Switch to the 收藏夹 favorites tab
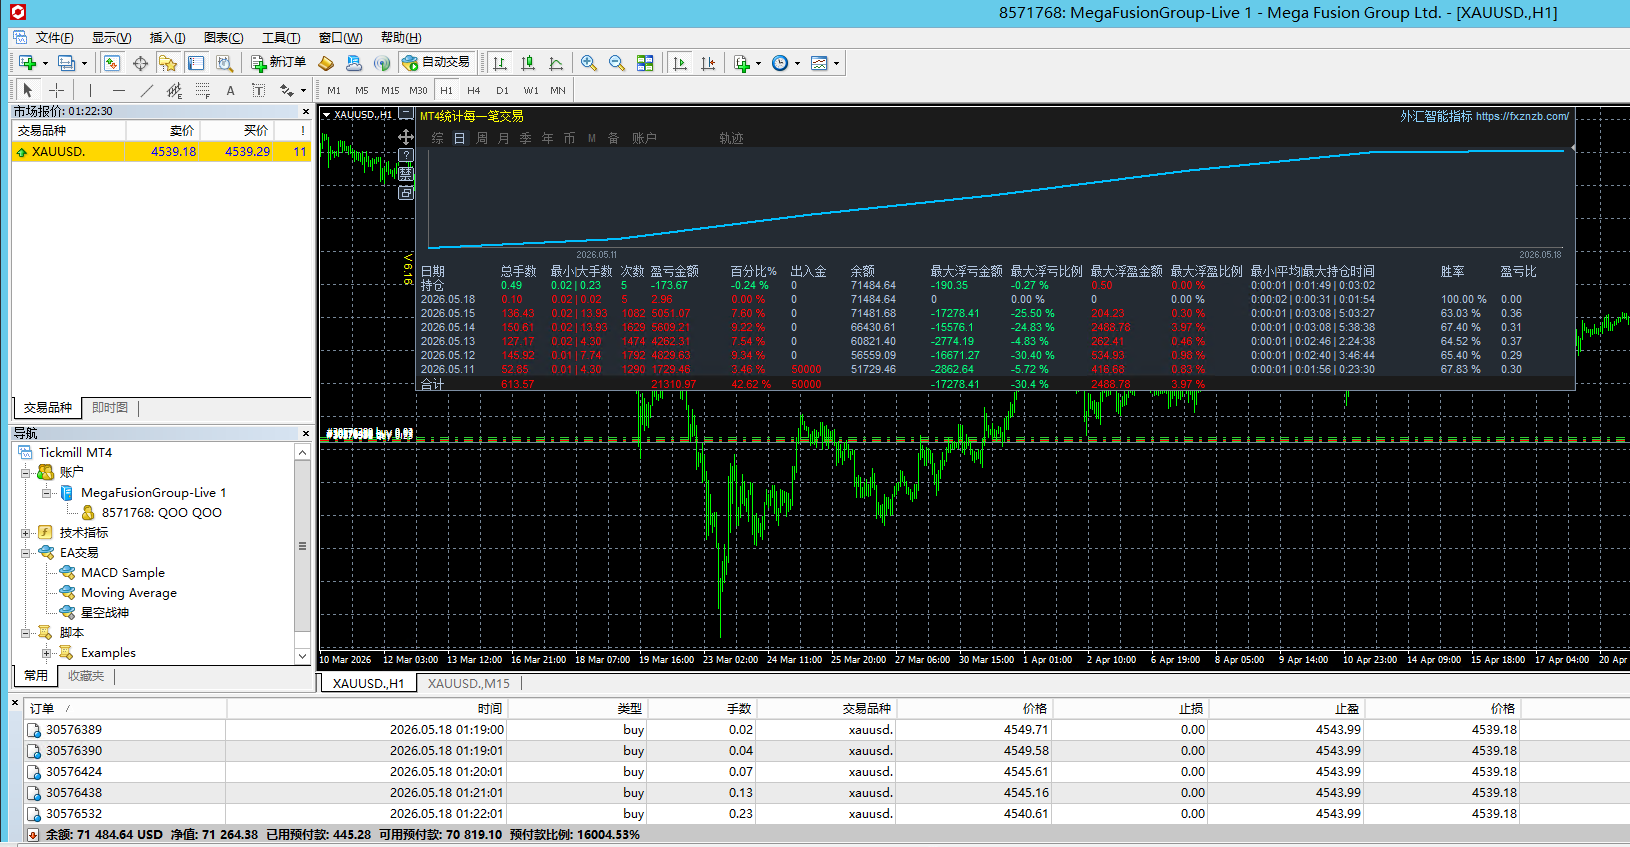 pyautogui.click(x=86, y=676)
